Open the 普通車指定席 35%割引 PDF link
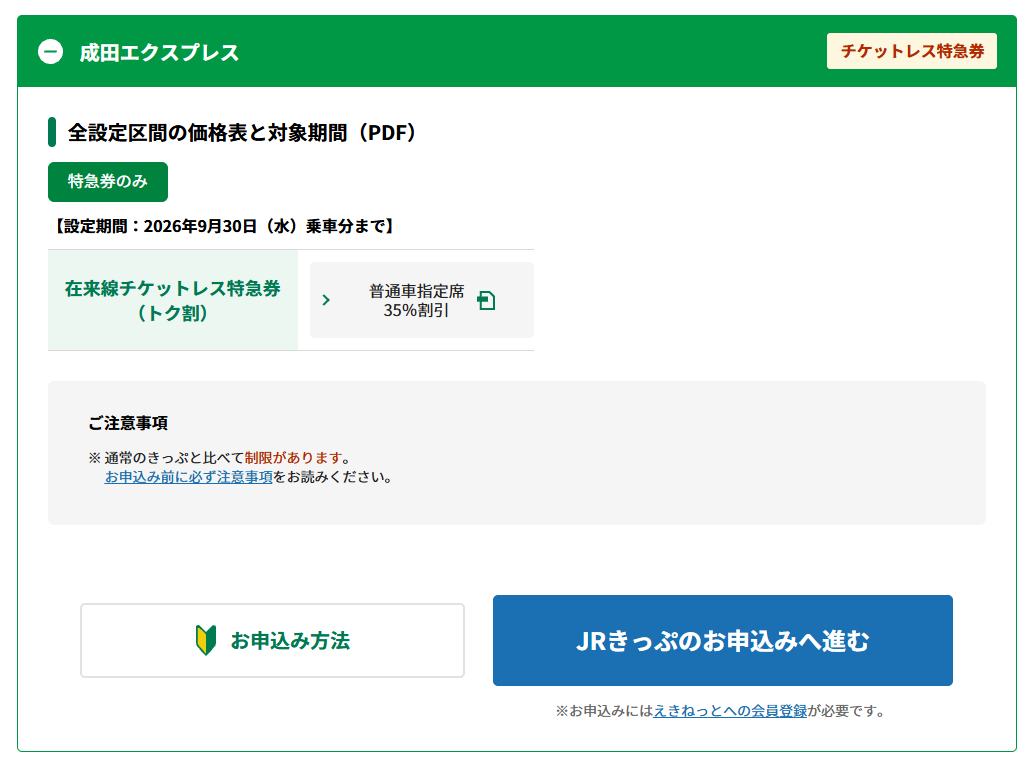The width and height of the screenshot is (1036, 772). point(422,300)
